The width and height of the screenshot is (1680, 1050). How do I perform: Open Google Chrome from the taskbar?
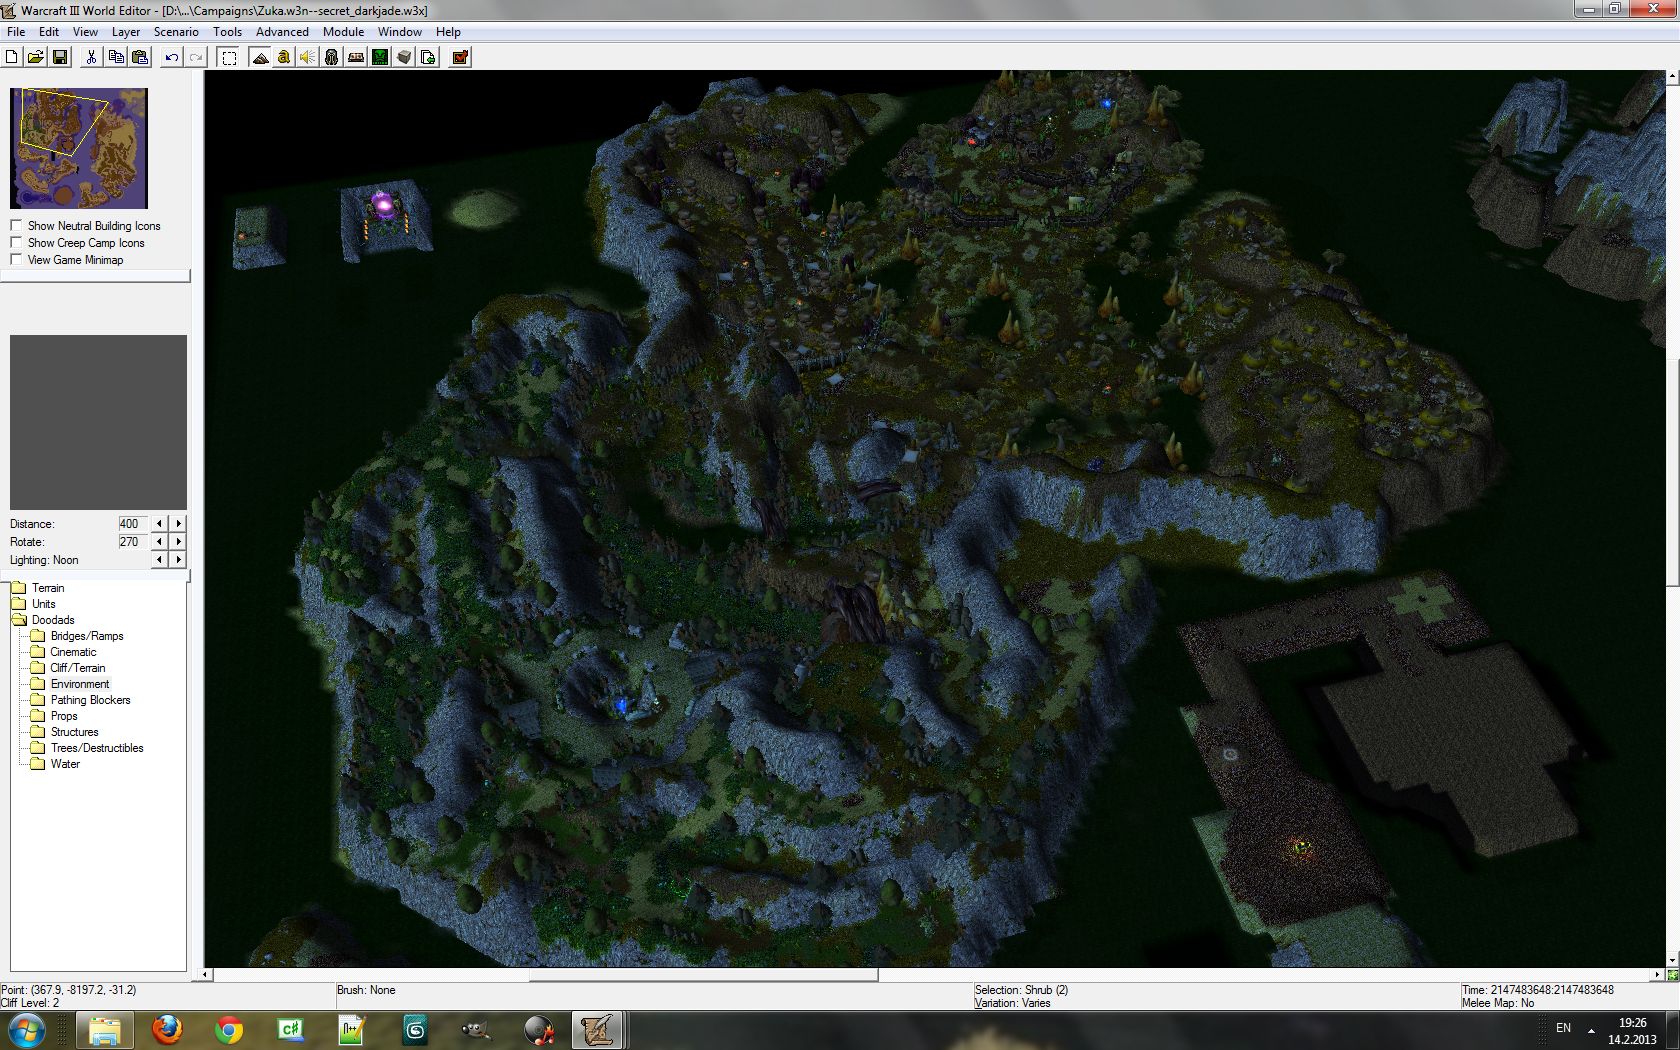pyautogui.click(x=229, y=1029)
